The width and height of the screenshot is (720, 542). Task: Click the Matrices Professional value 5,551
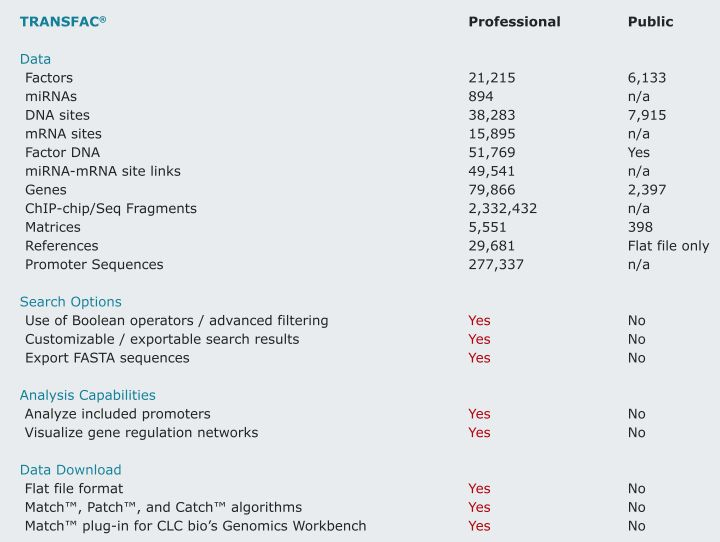[488, 228]
